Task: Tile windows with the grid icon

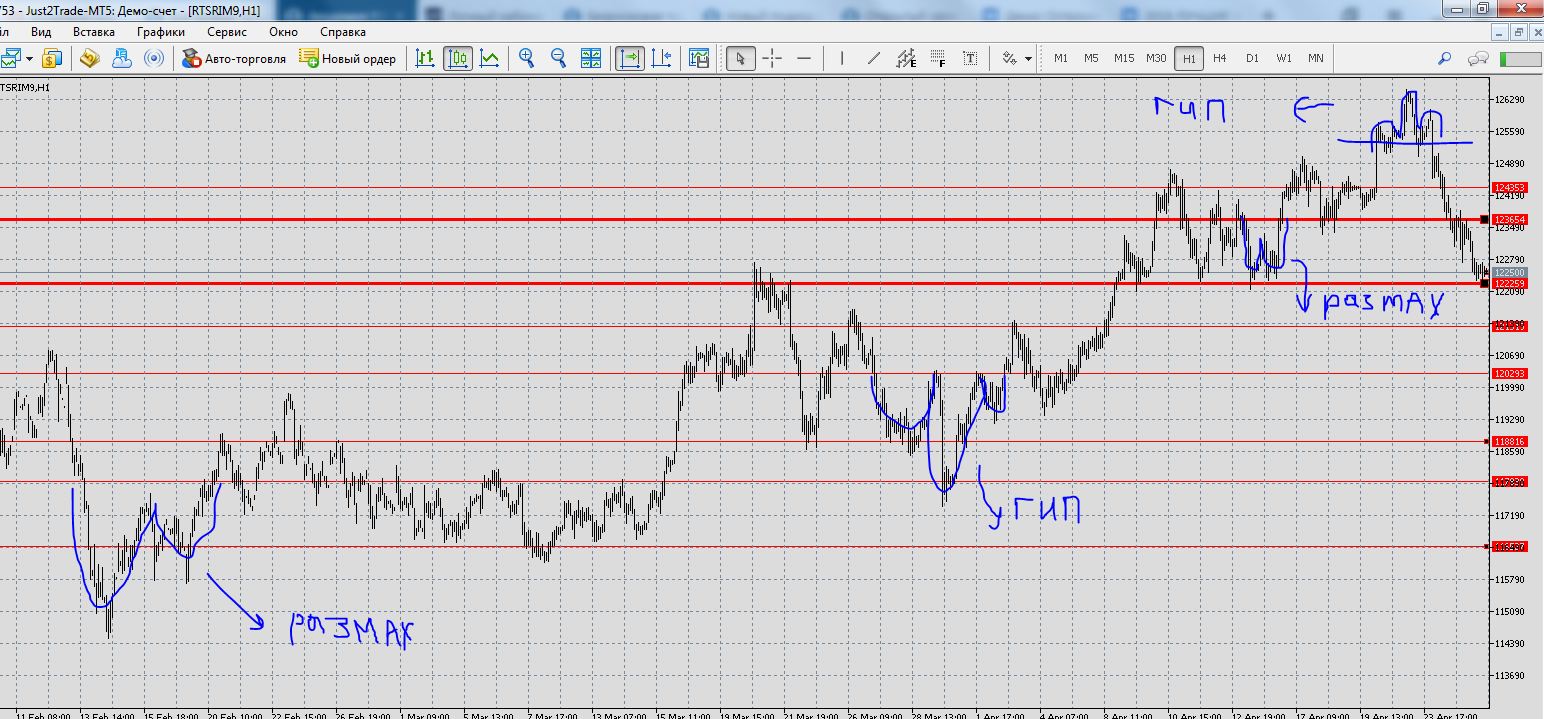Action: coord(590,58)
